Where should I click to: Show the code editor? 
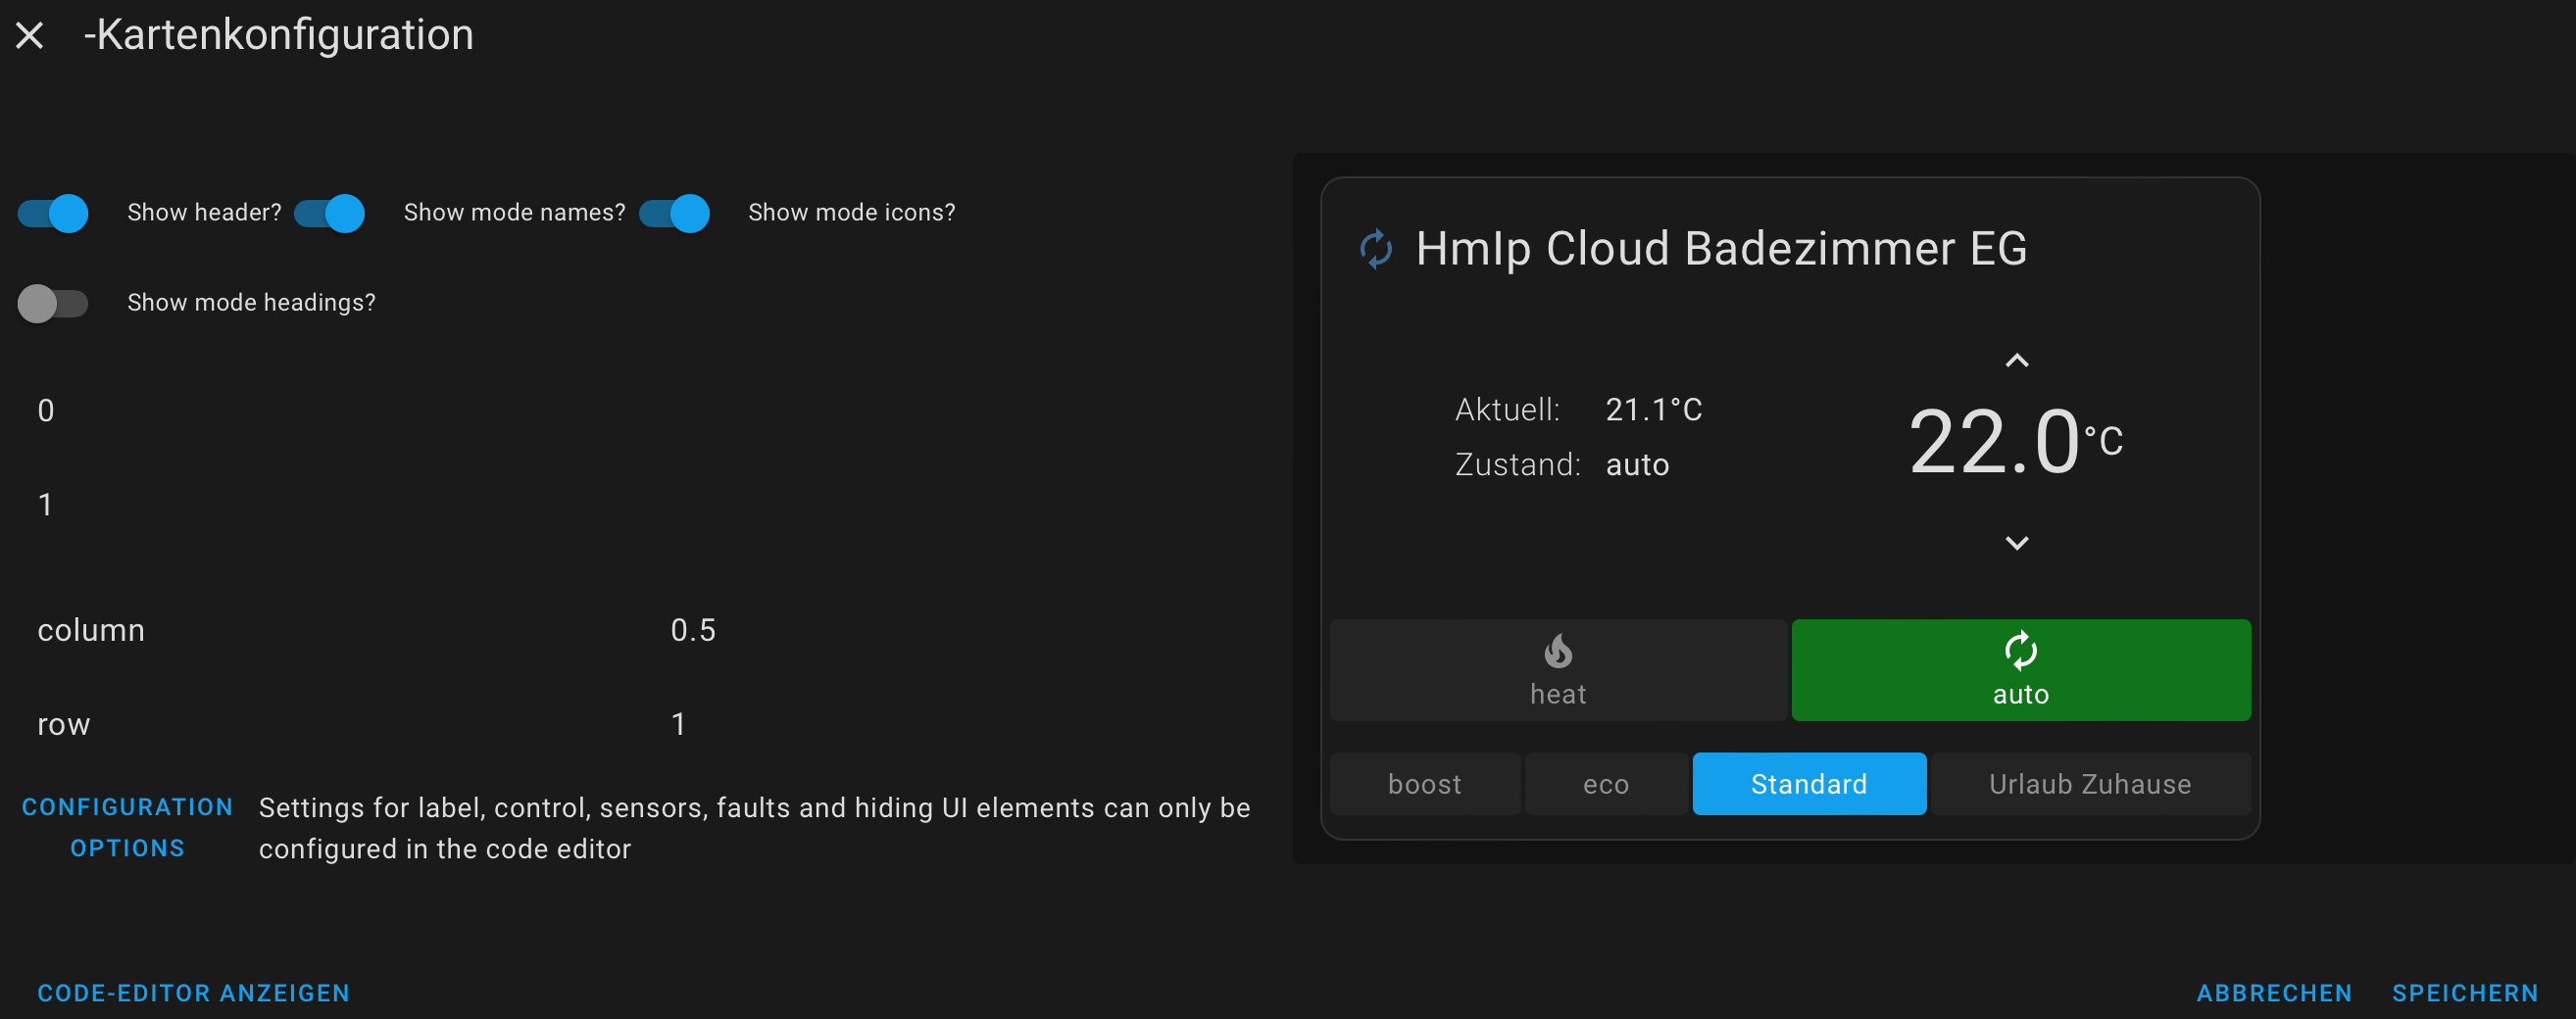[193, 993]
